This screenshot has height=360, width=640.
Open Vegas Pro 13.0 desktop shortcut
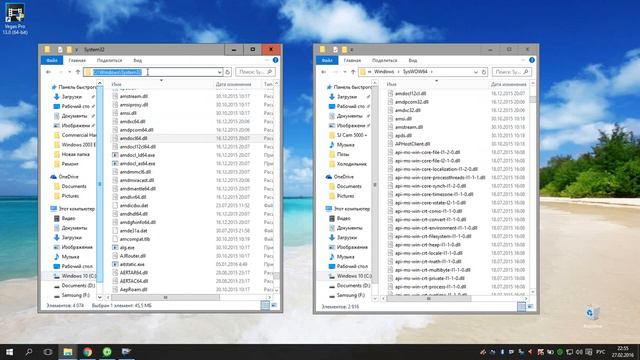pyautogui.click(x=15, y=18)
